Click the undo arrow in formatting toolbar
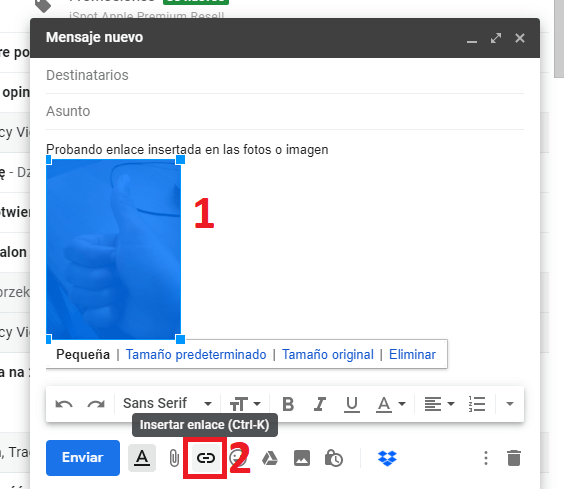 tap(64, 404)
